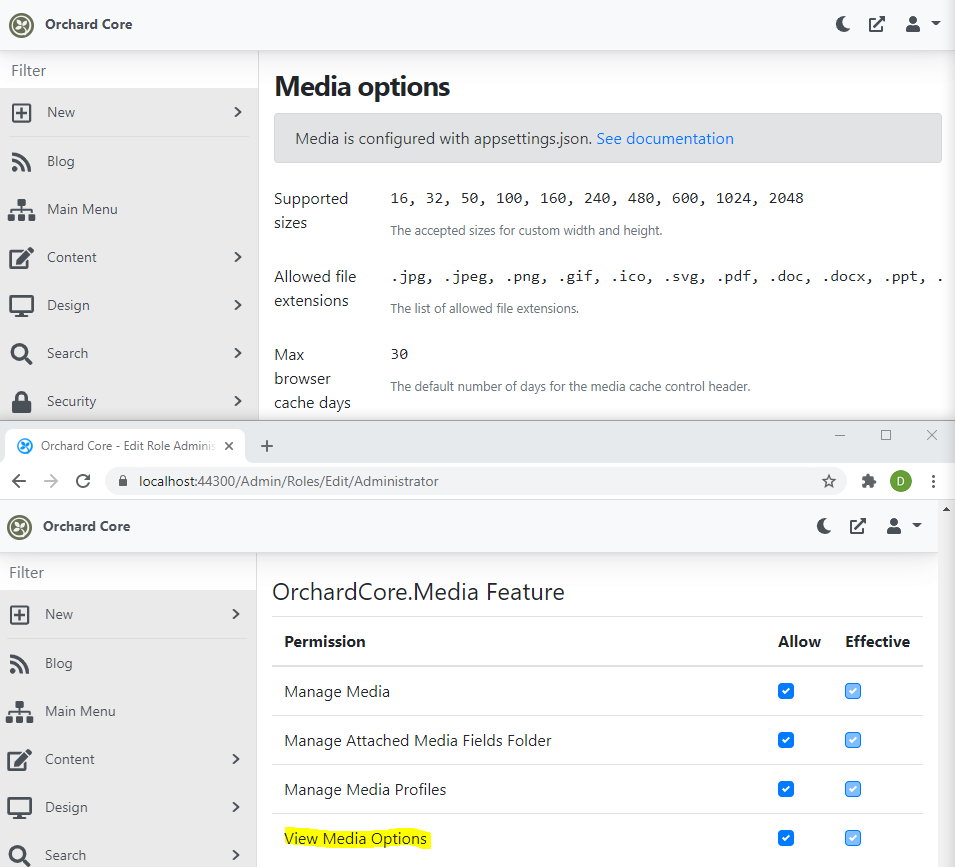Click Content edit icon in Edit Role sidebar
The image size is (955, 867).
tap(19, 760)
